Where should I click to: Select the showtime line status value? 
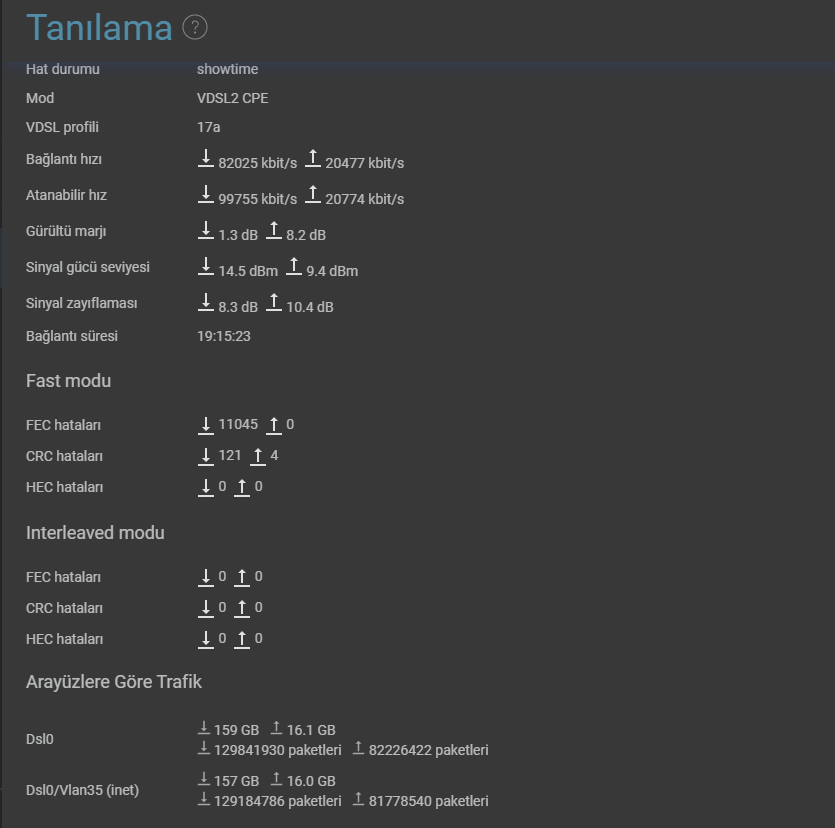tap(227, 69)
